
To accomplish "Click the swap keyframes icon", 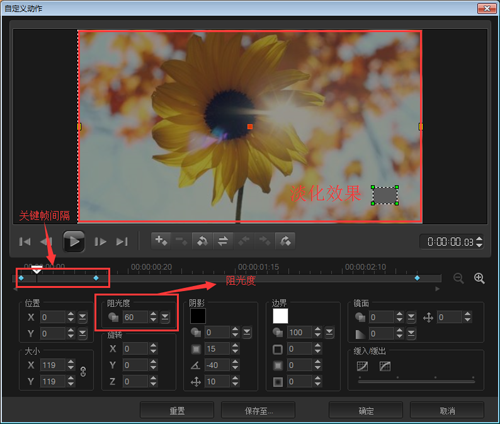I will coord(223,241).
